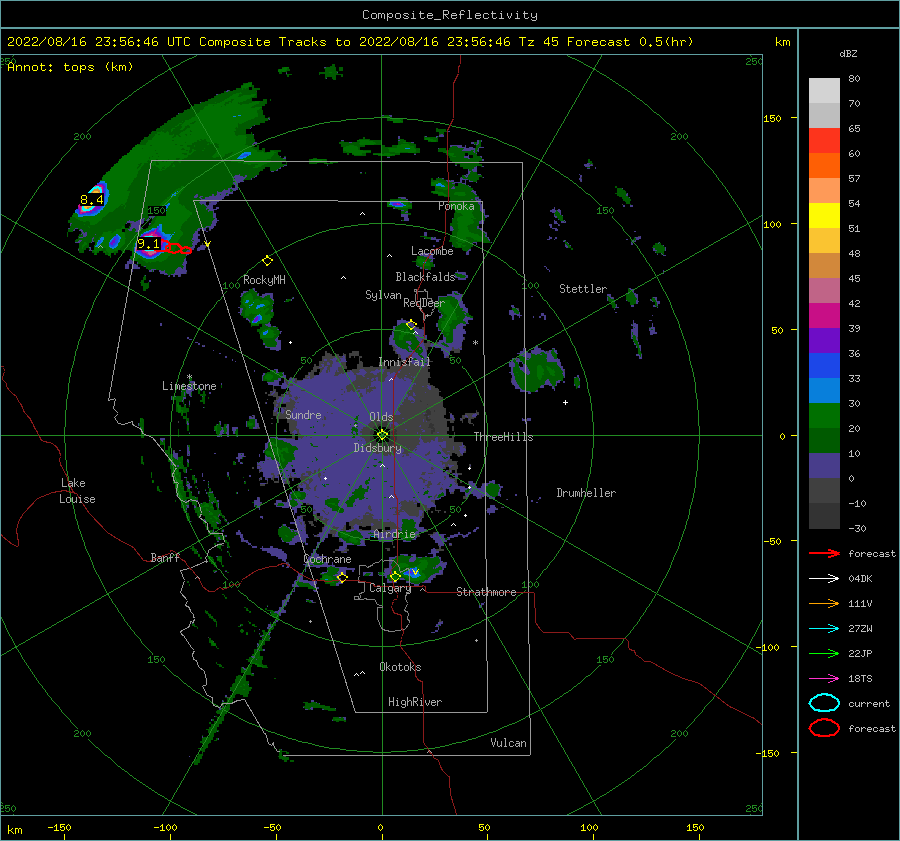Click the blue swatch between 36 and 33 dBZ
This screenshot has width=900, height=841.
(824, 366)
